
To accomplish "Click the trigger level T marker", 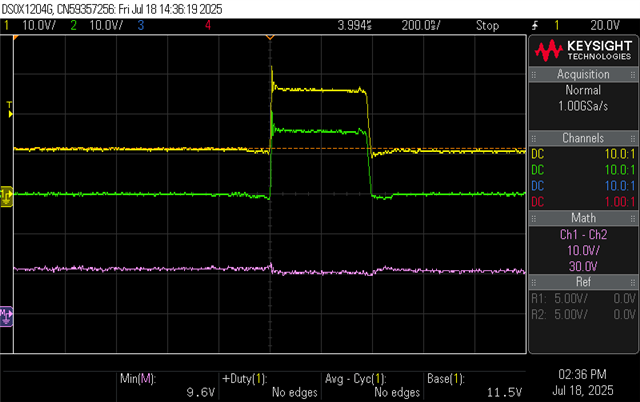I will (x=10, y=110).
